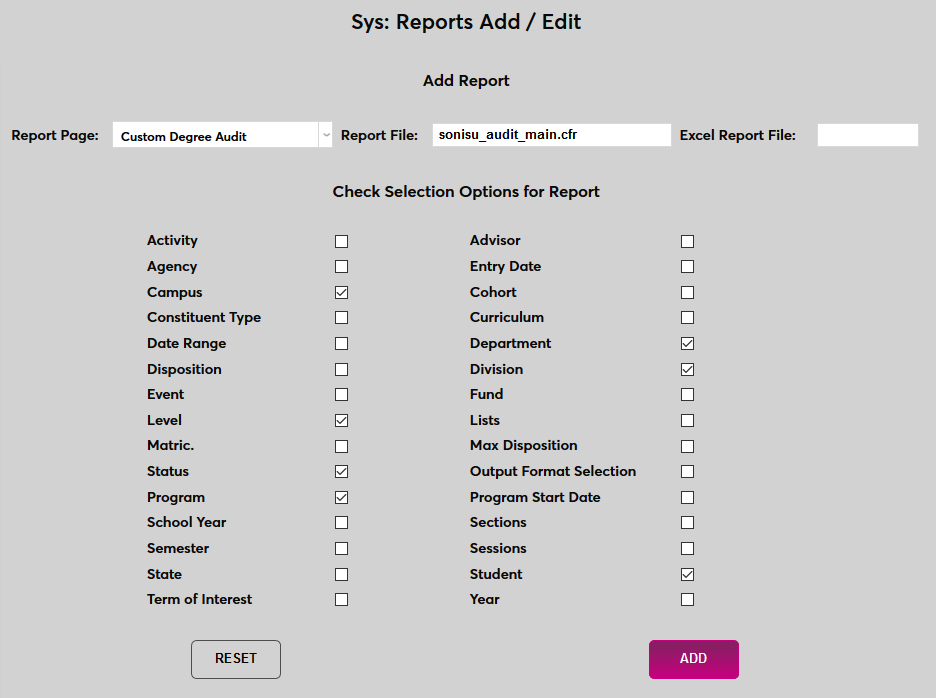Viewport: 936px width, 698px height.
Task: Check the Cohort option
Action: tap(687, 292)
